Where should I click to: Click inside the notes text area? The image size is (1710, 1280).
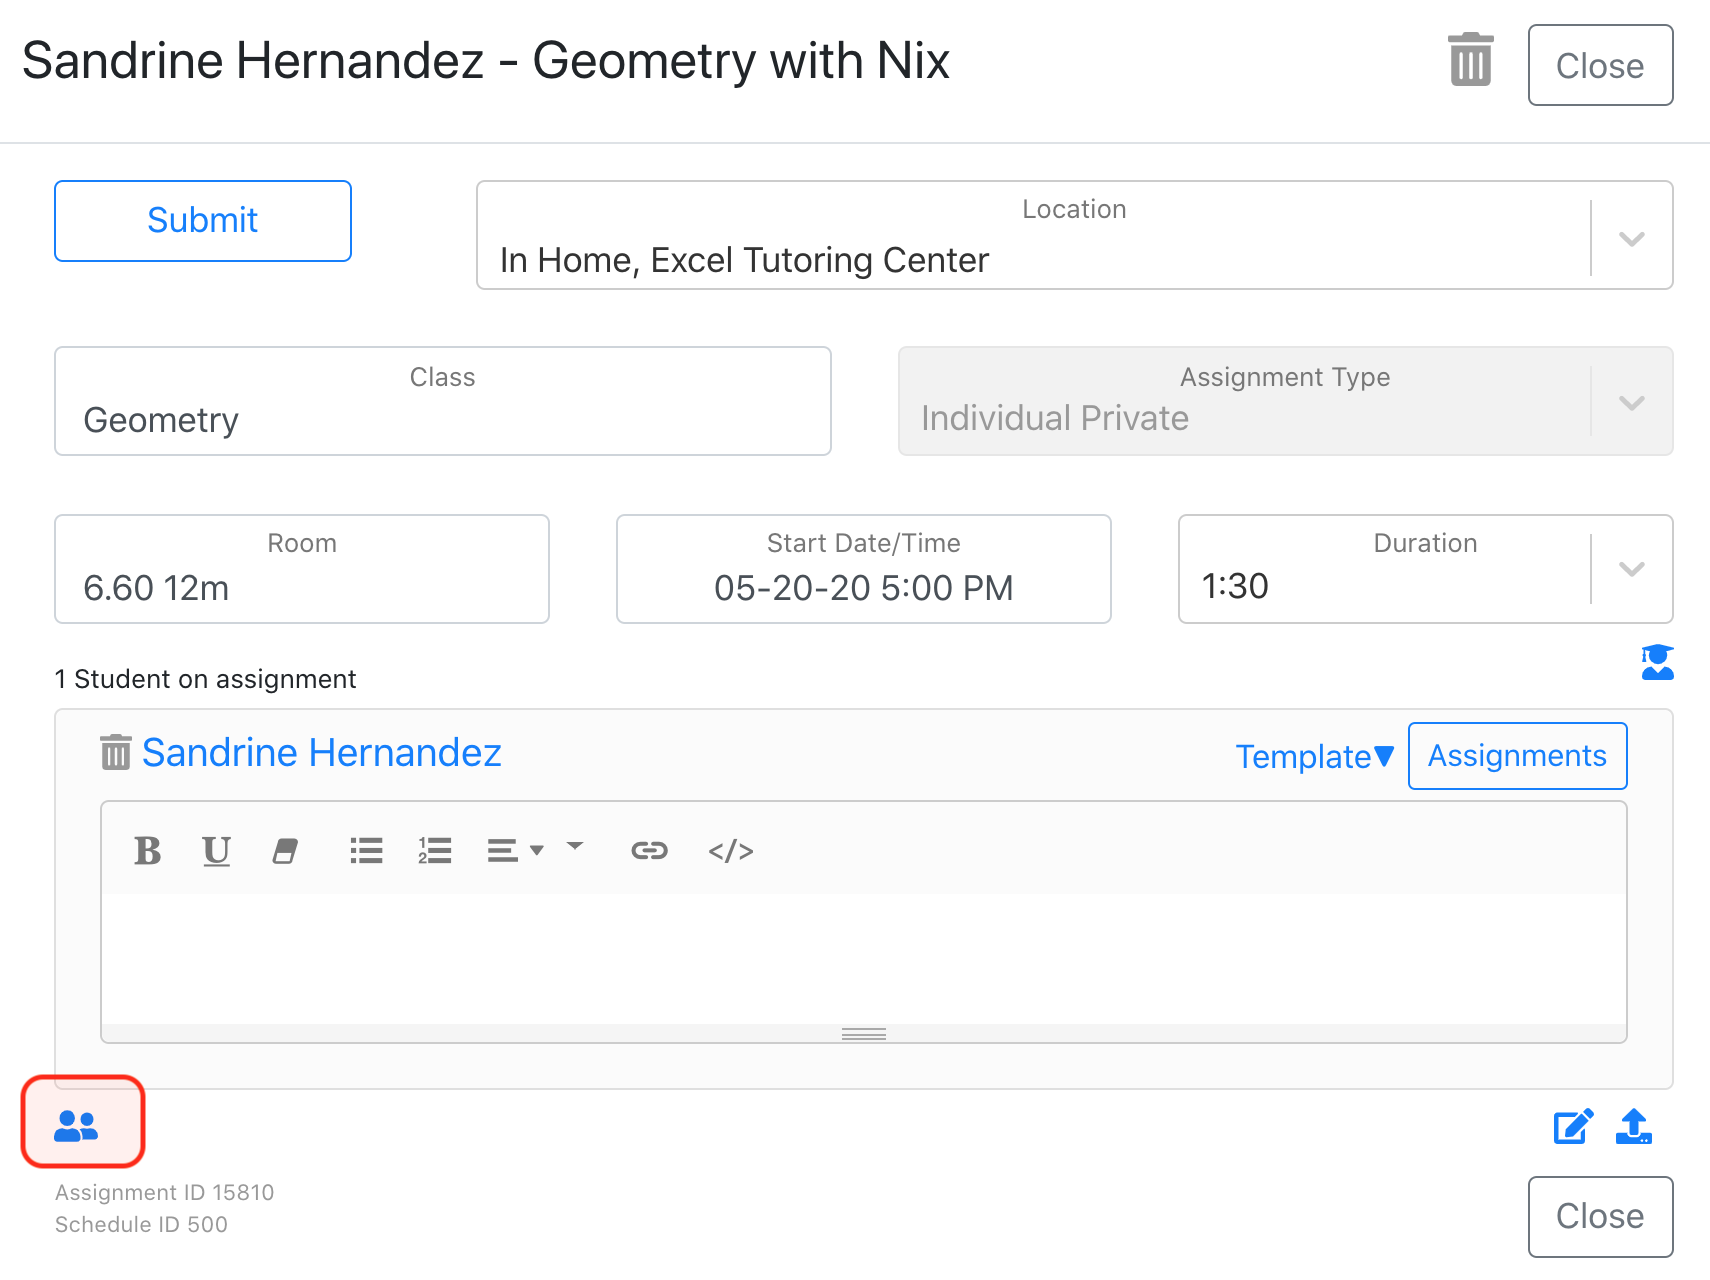(864, 958)
